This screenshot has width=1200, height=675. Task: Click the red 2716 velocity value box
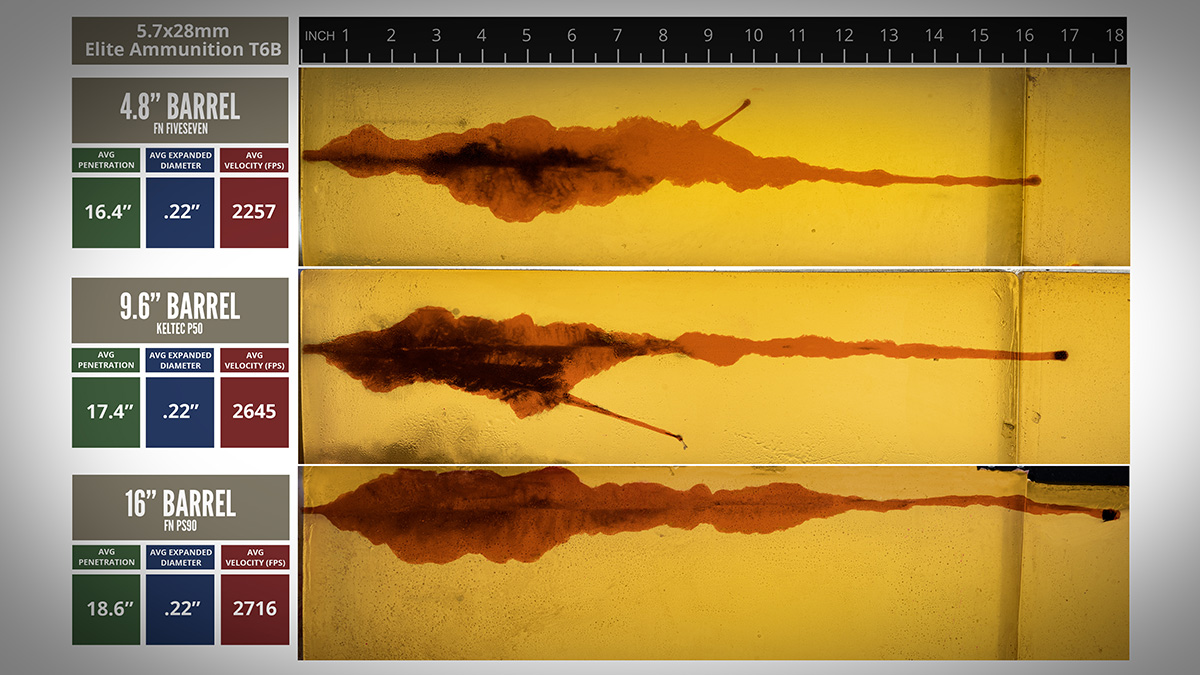pos(254,609)
